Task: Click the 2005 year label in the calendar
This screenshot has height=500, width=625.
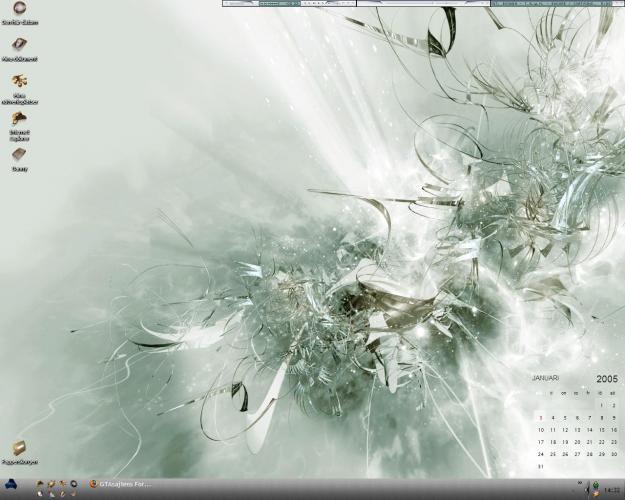Action: [x=607, y=379]
